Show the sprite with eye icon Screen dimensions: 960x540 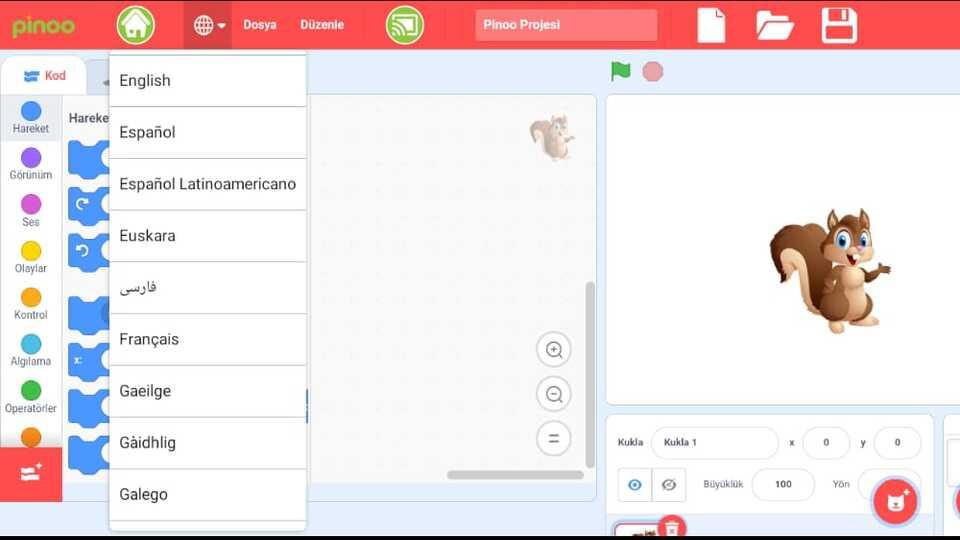coord(635,485)
